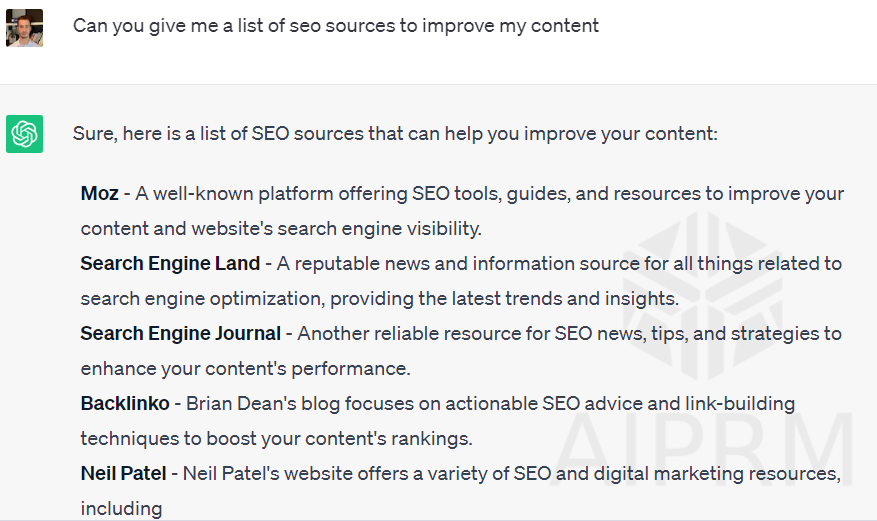Select the bold Search Engine Land heading
The width and height of the screenshot is (877, 521).
[x=170, y=263]
